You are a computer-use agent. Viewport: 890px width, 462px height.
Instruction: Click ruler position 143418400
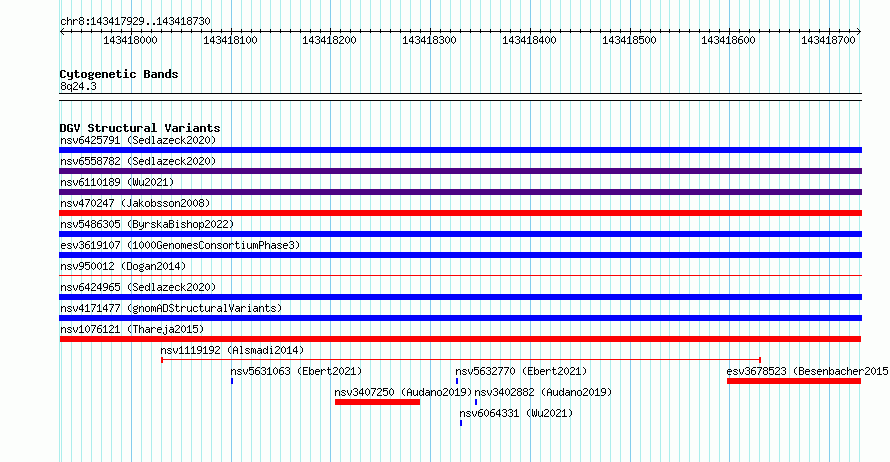[529, 40]
